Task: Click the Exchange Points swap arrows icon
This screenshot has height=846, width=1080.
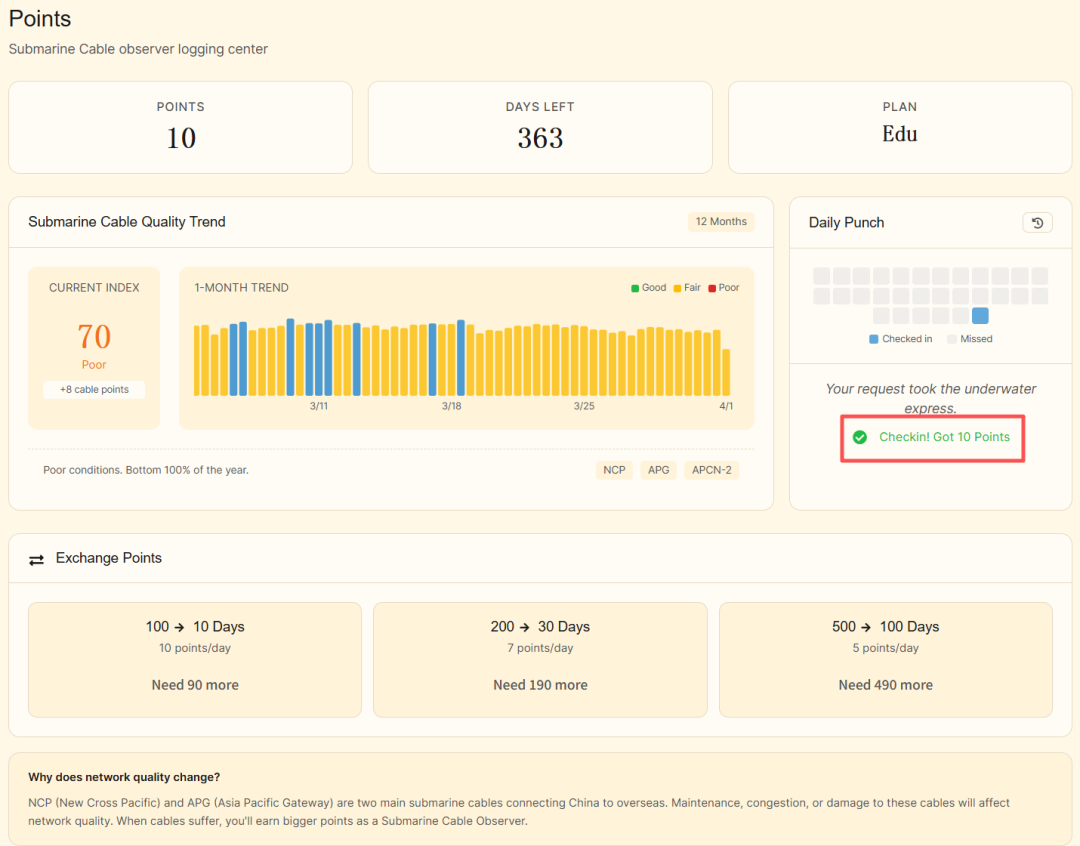Action: 37,559
